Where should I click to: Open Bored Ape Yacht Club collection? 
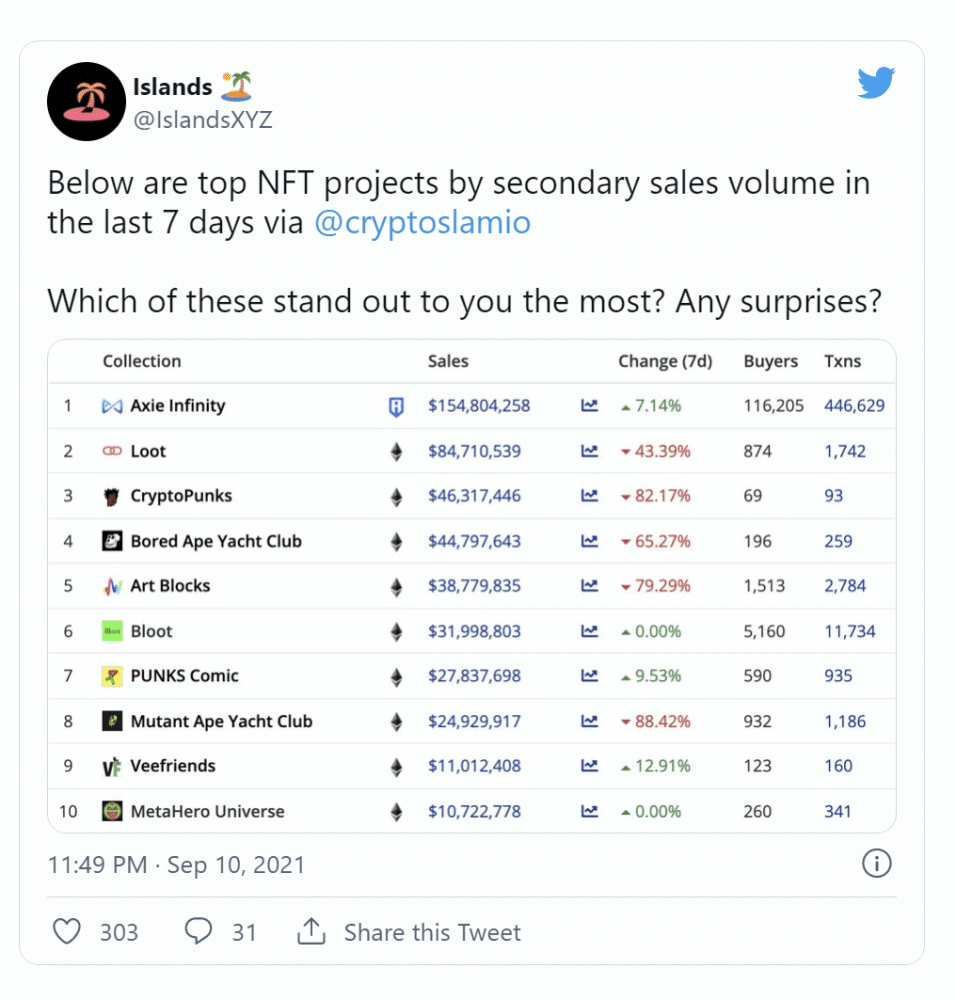pos(216,541)
